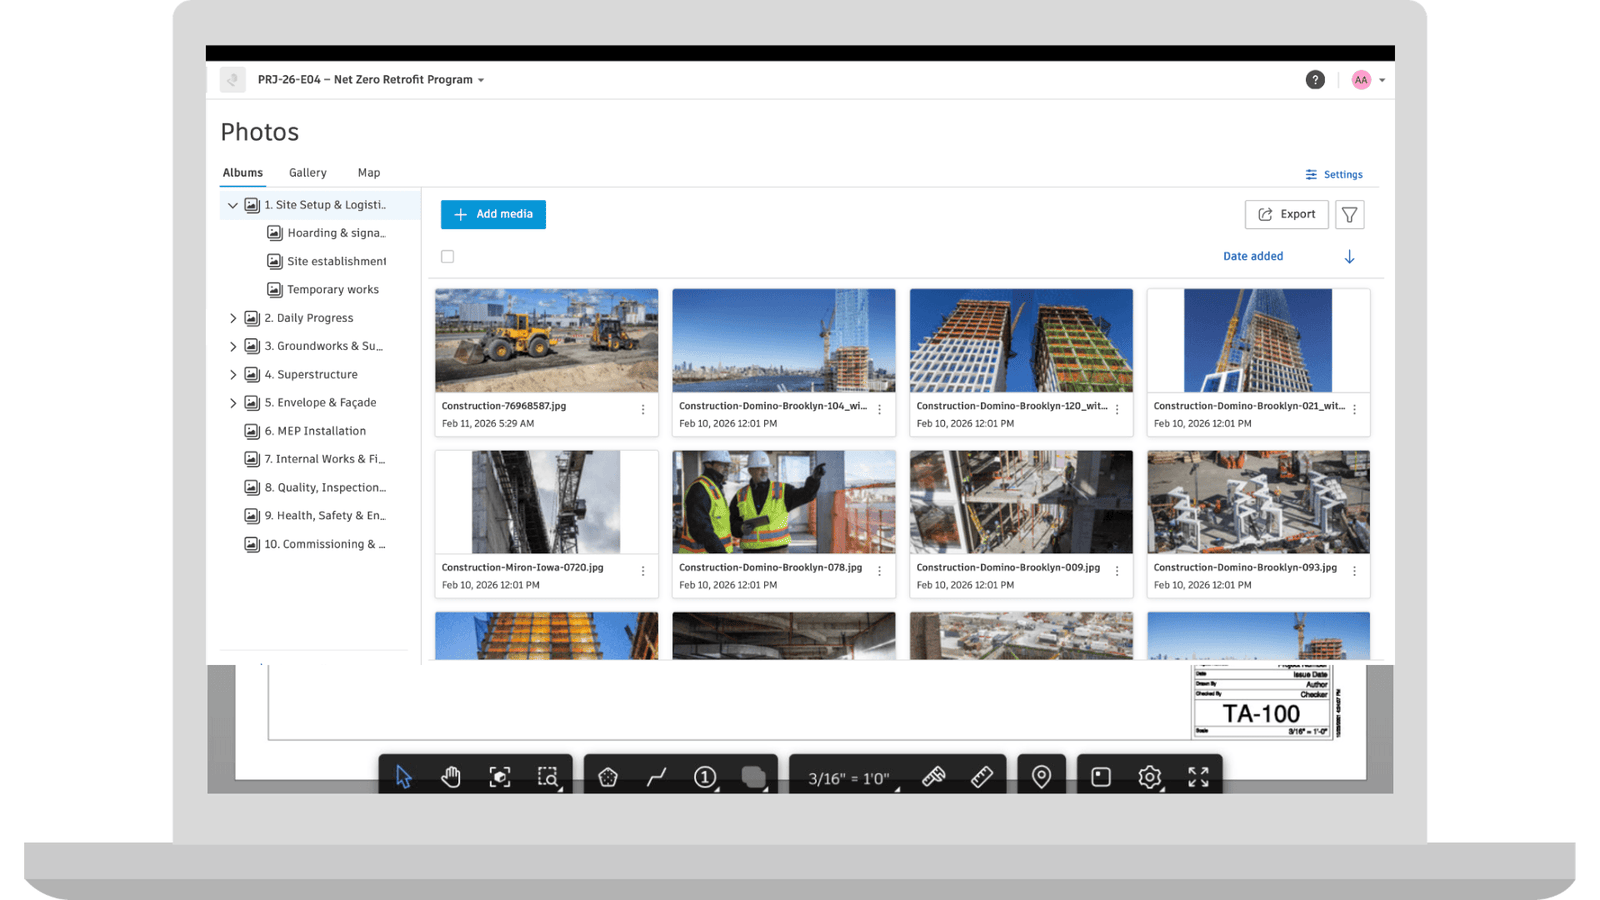Click the Add media button

click(493, 214)
